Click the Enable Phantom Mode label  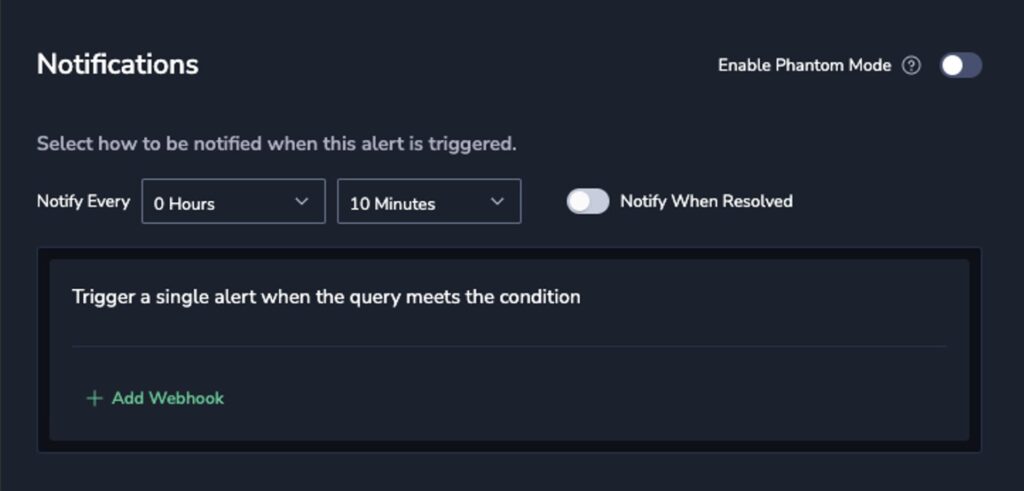point(805,65)
